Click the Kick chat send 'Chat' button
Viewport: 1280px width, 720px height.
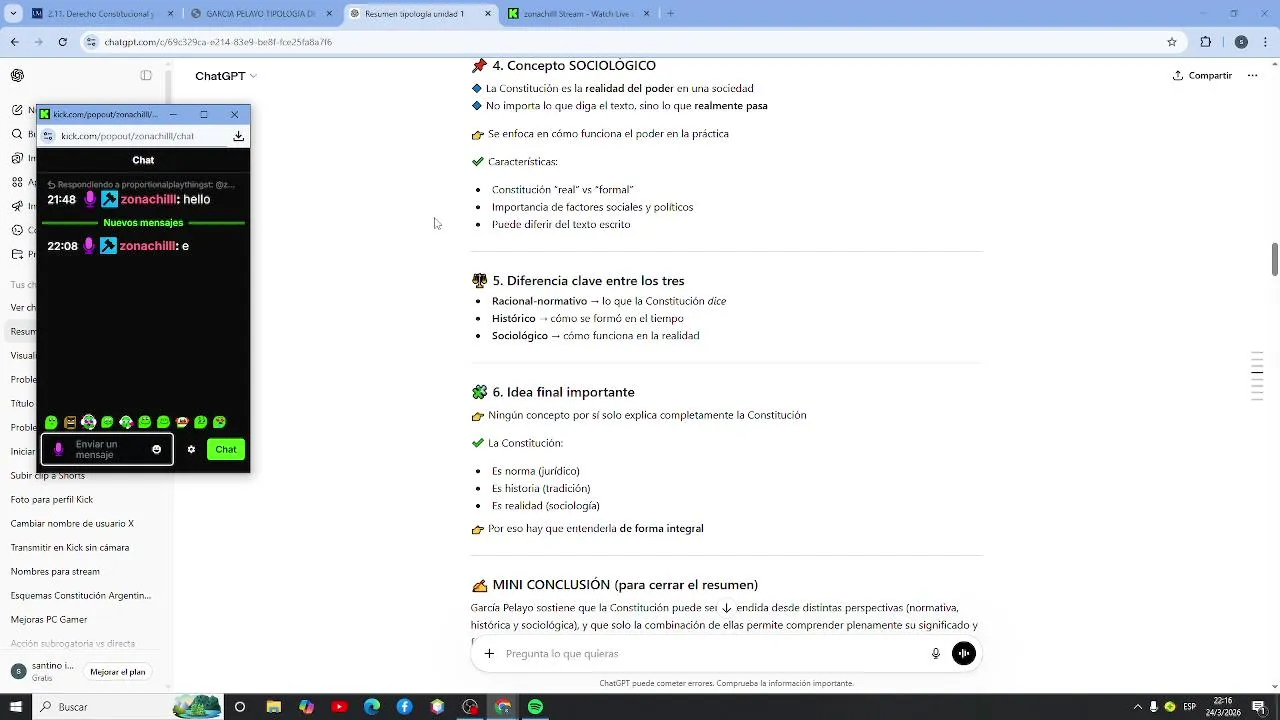[226, 450]
